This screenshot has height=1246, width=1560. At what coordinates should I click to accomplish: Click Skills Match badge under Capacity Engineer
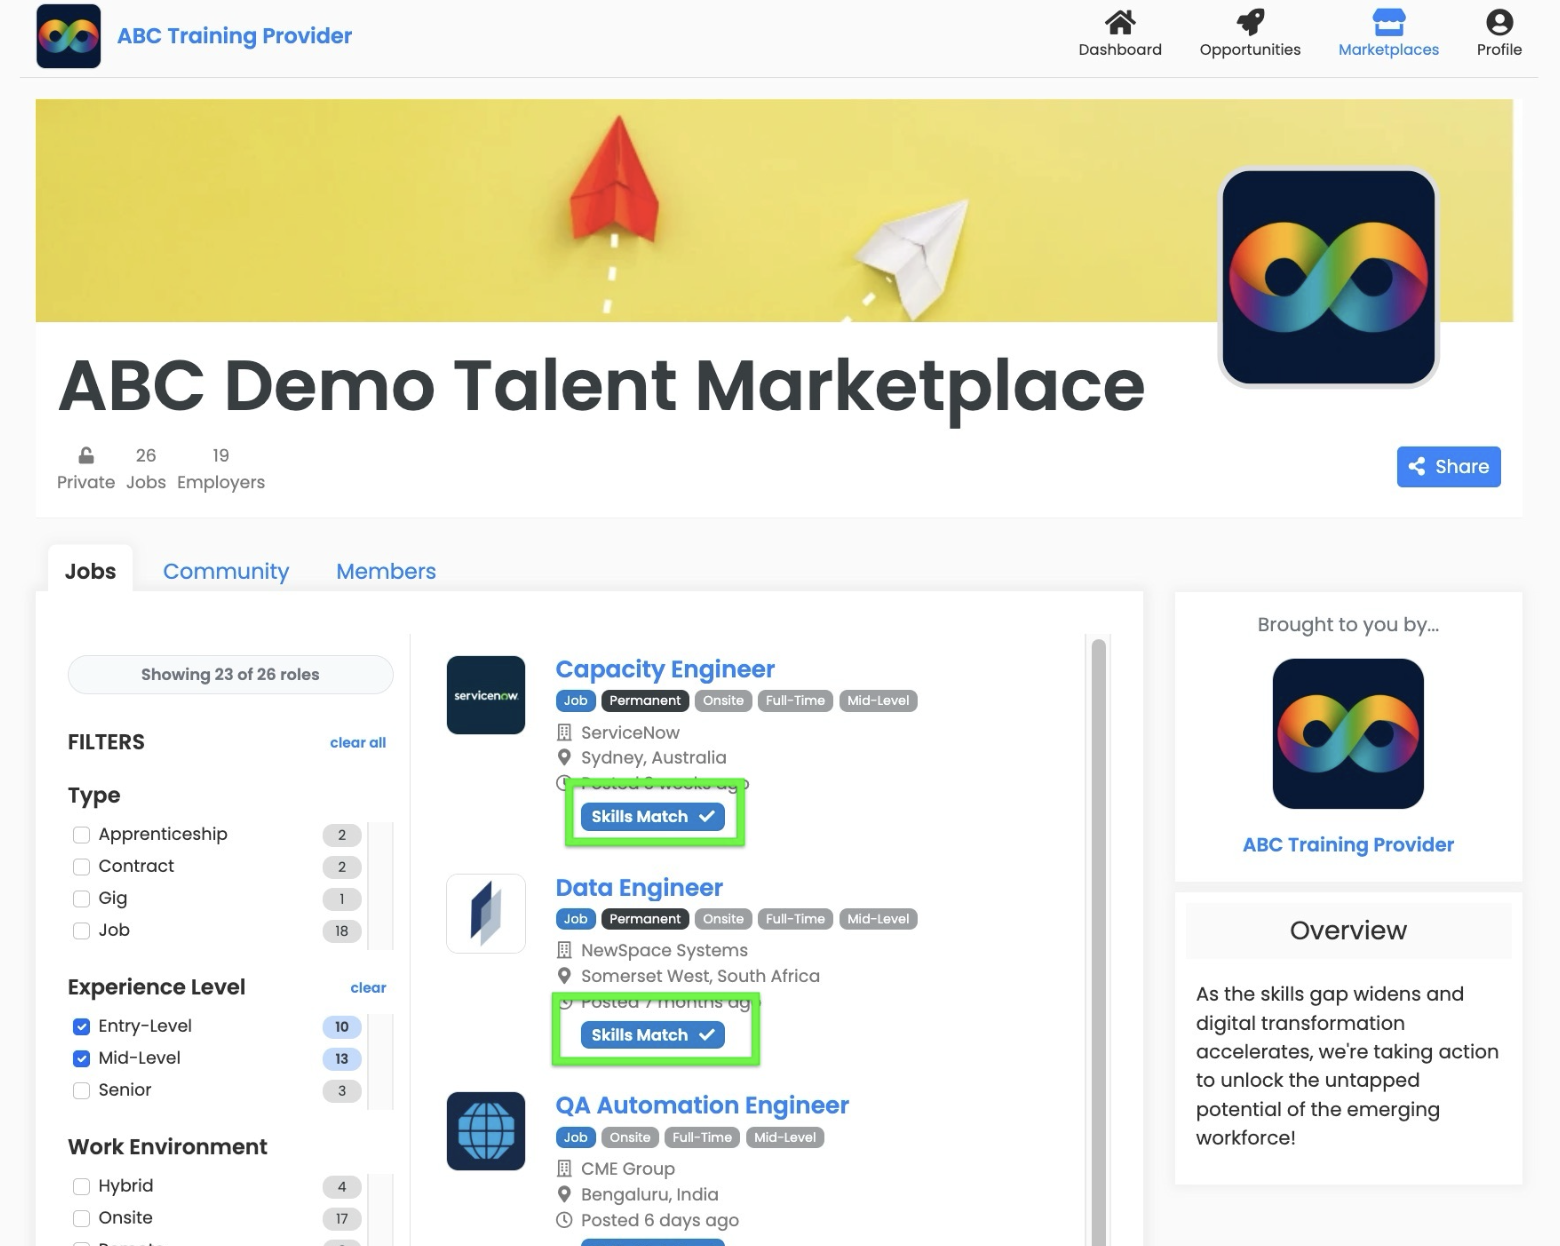point(652,816)
